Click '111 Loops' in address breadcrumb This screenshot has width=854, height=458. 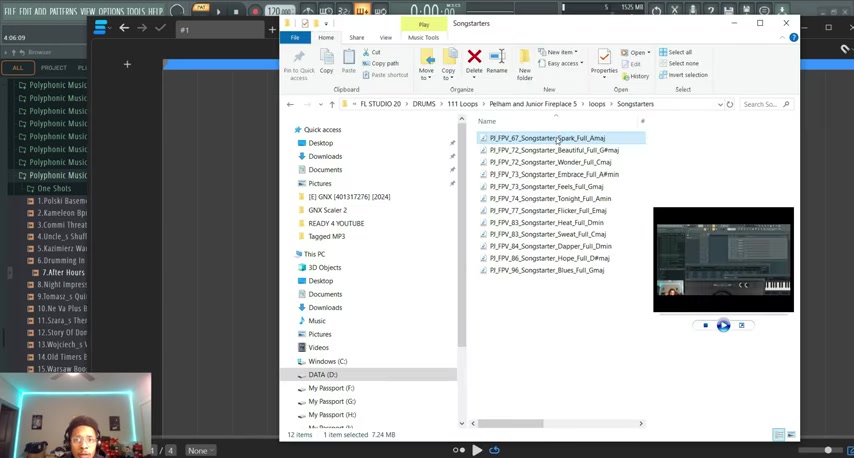[x=462, y=105]
